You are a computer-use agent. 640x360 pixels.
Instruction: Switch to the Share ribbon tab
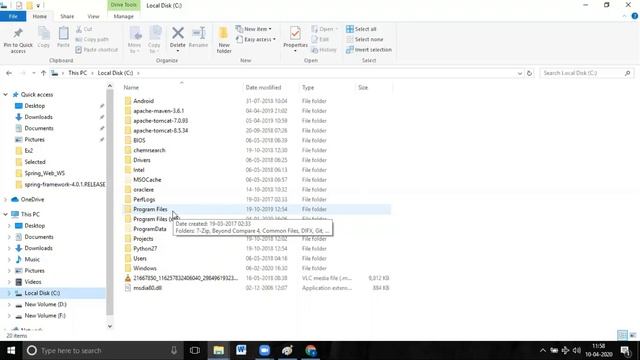[x=67, y=16]
